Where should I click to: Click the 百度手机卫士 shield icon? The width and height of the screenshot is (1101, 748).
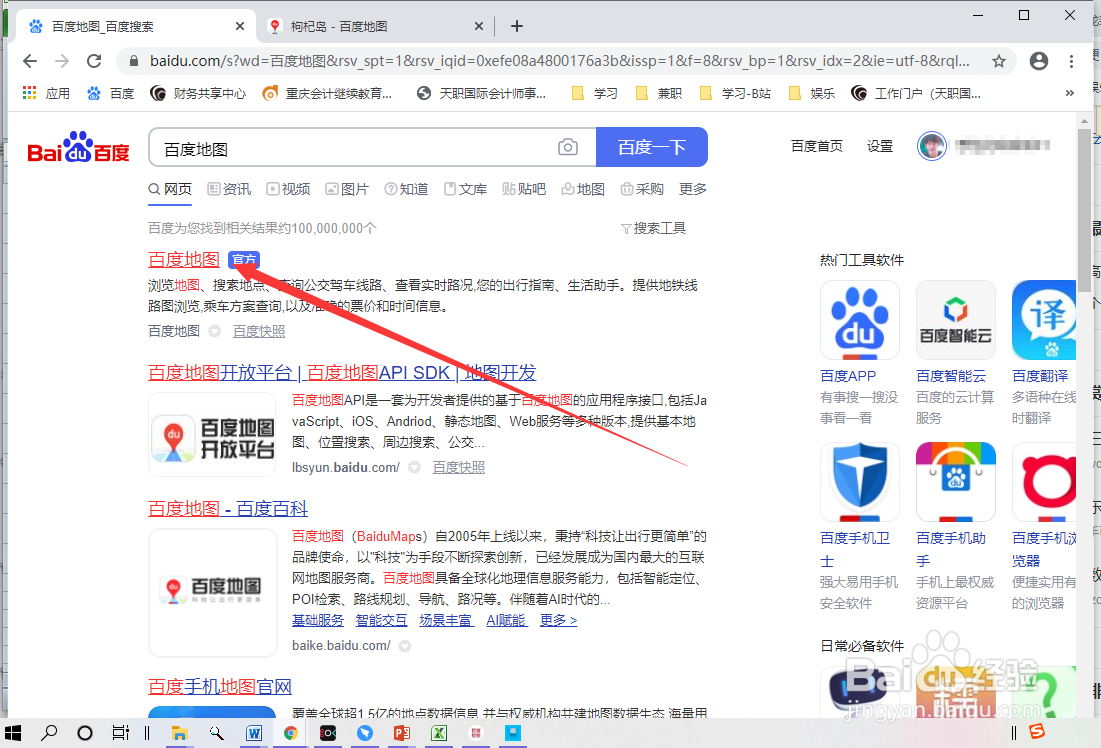coord(859,482)
